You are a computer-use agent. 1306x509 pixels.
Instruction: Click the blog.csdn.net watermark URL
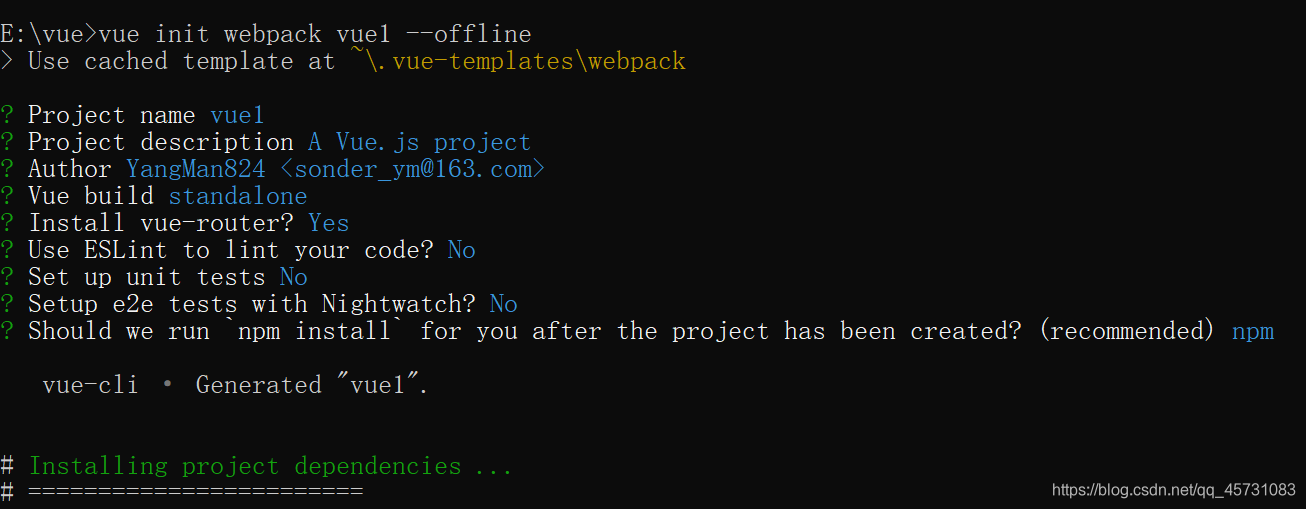click(x=1174, y=490)
